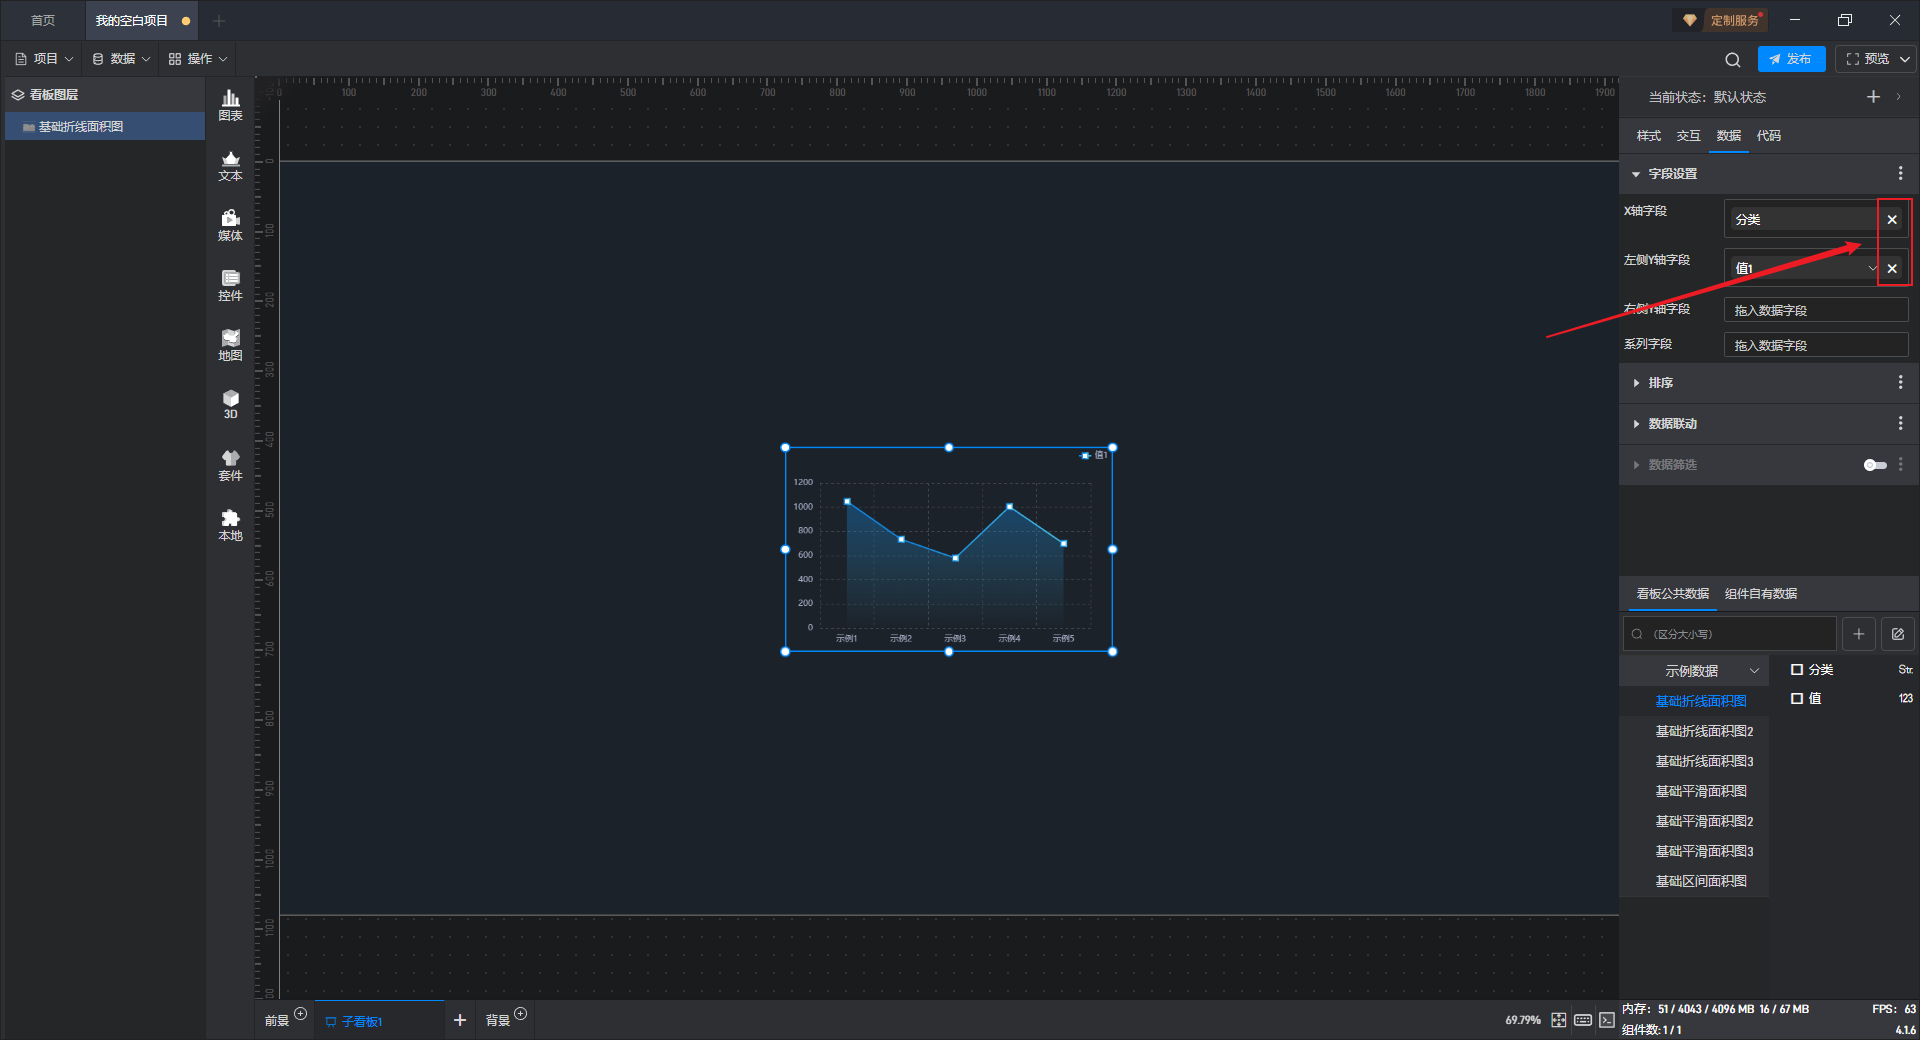Open the keyboard shortcuts icon in status bar
The height and width of the screenshot is (1040, 1920).
tap(1583, 1020)
